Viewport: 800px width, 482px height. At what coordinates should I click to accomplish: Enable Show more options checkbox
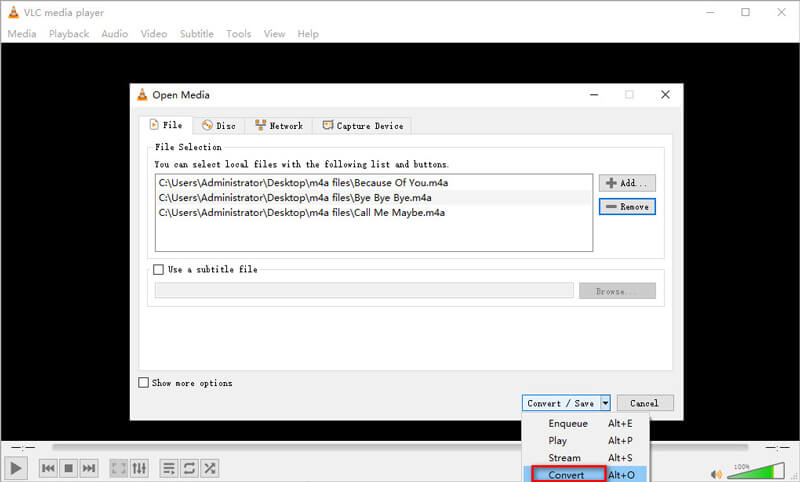pyautogui.click(x=144, y=383)
